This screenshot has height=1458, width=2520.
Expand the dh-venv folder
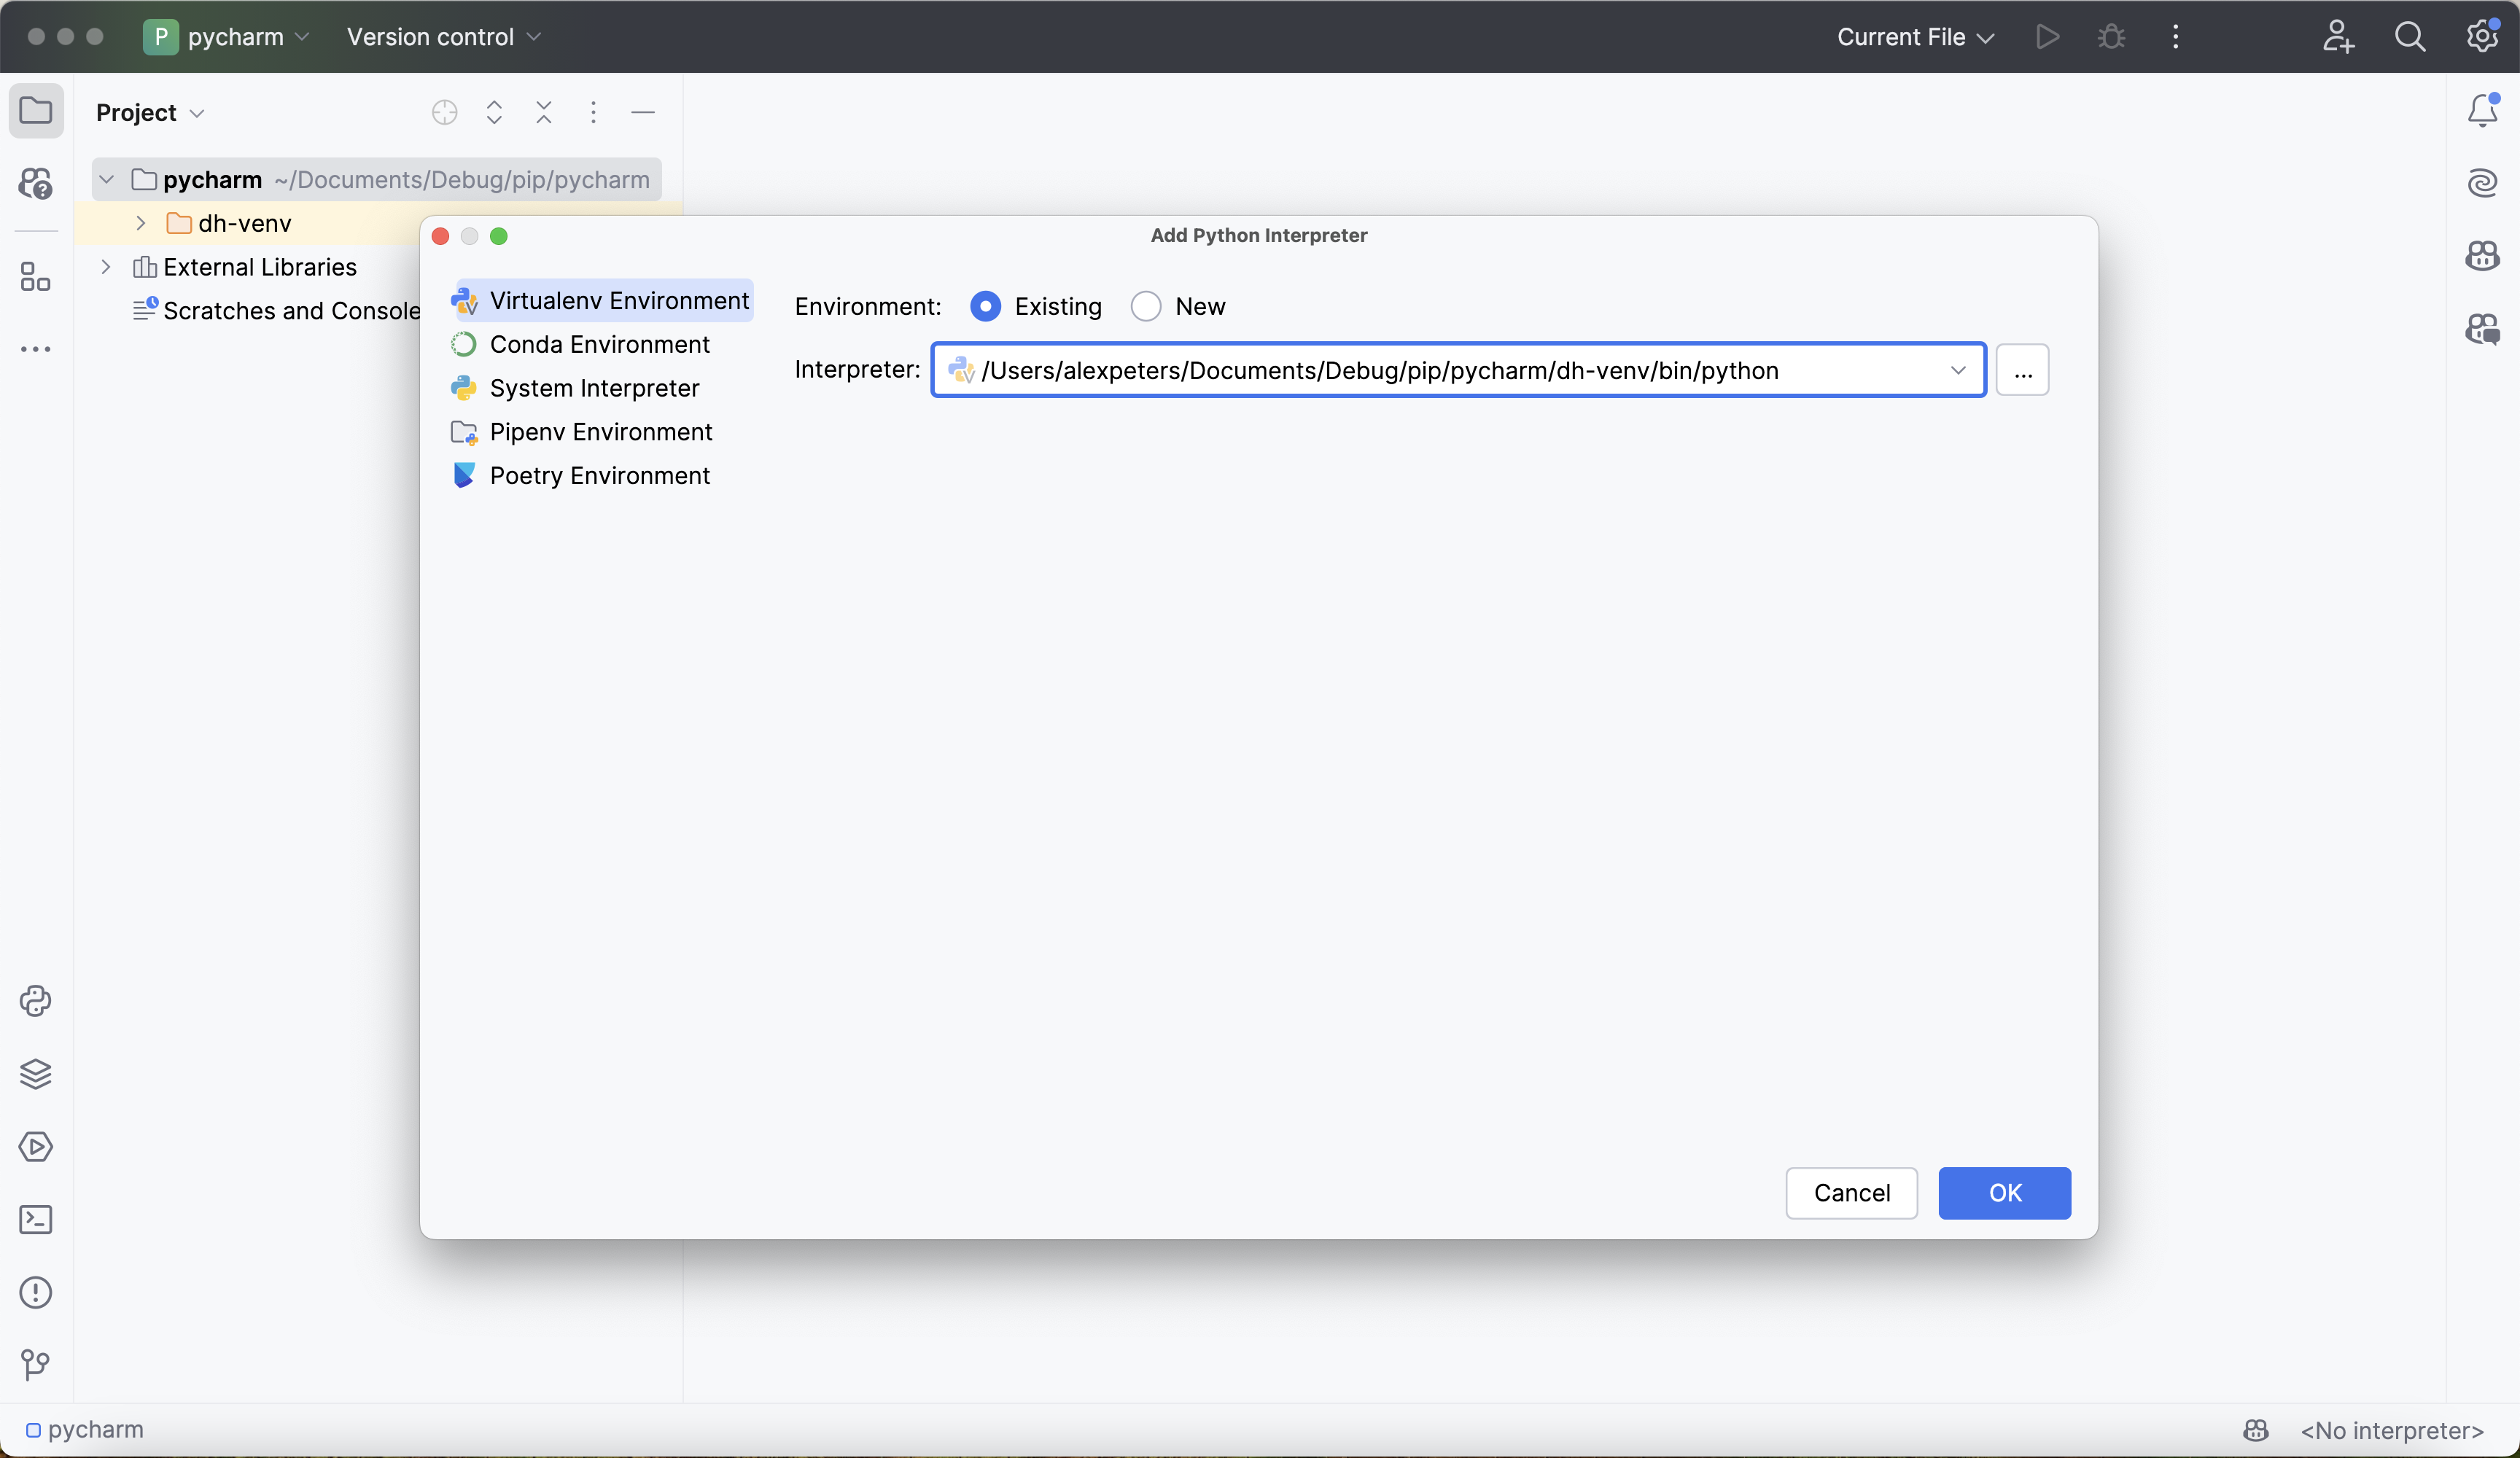[x=141, y=223]
